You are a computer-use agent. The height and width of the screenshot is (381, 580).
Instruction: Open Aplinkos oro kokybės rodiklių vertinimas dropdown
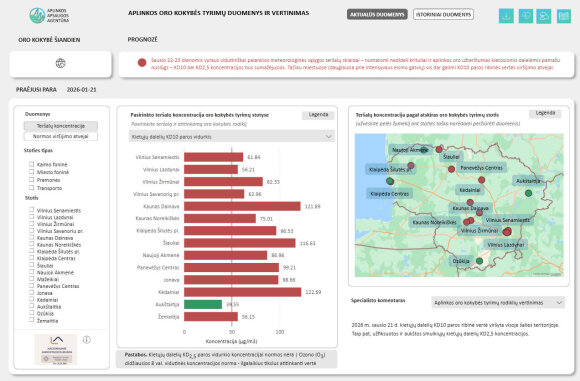coord(498,303)
